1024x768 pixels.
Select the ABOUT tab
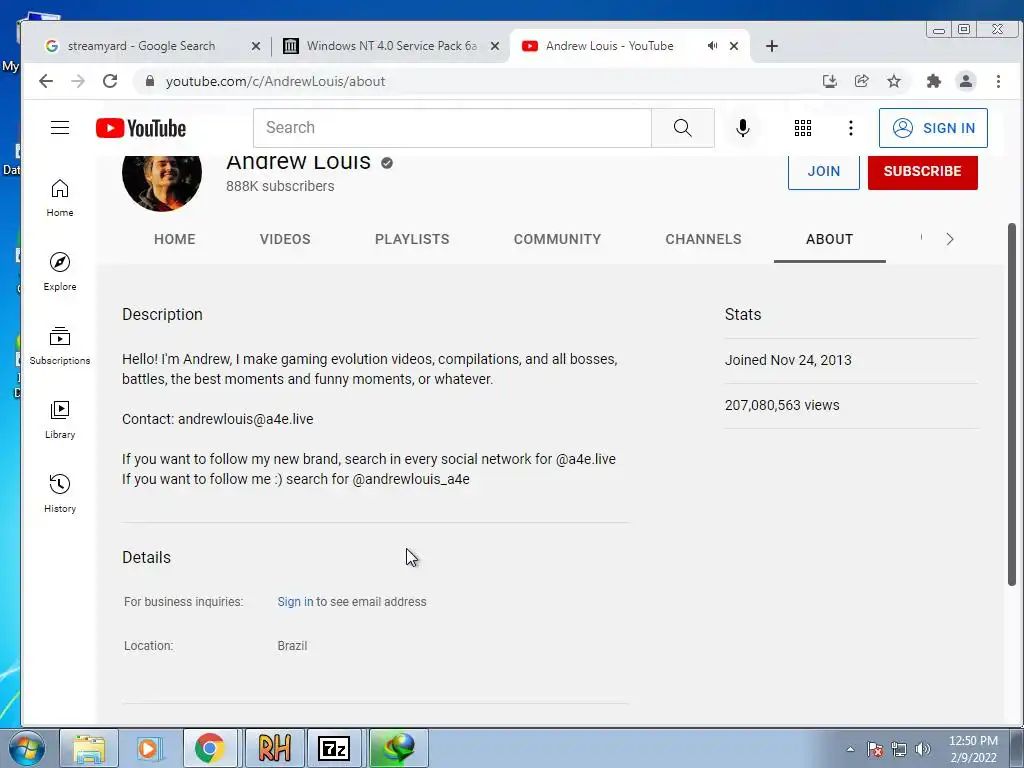(829, 239)
